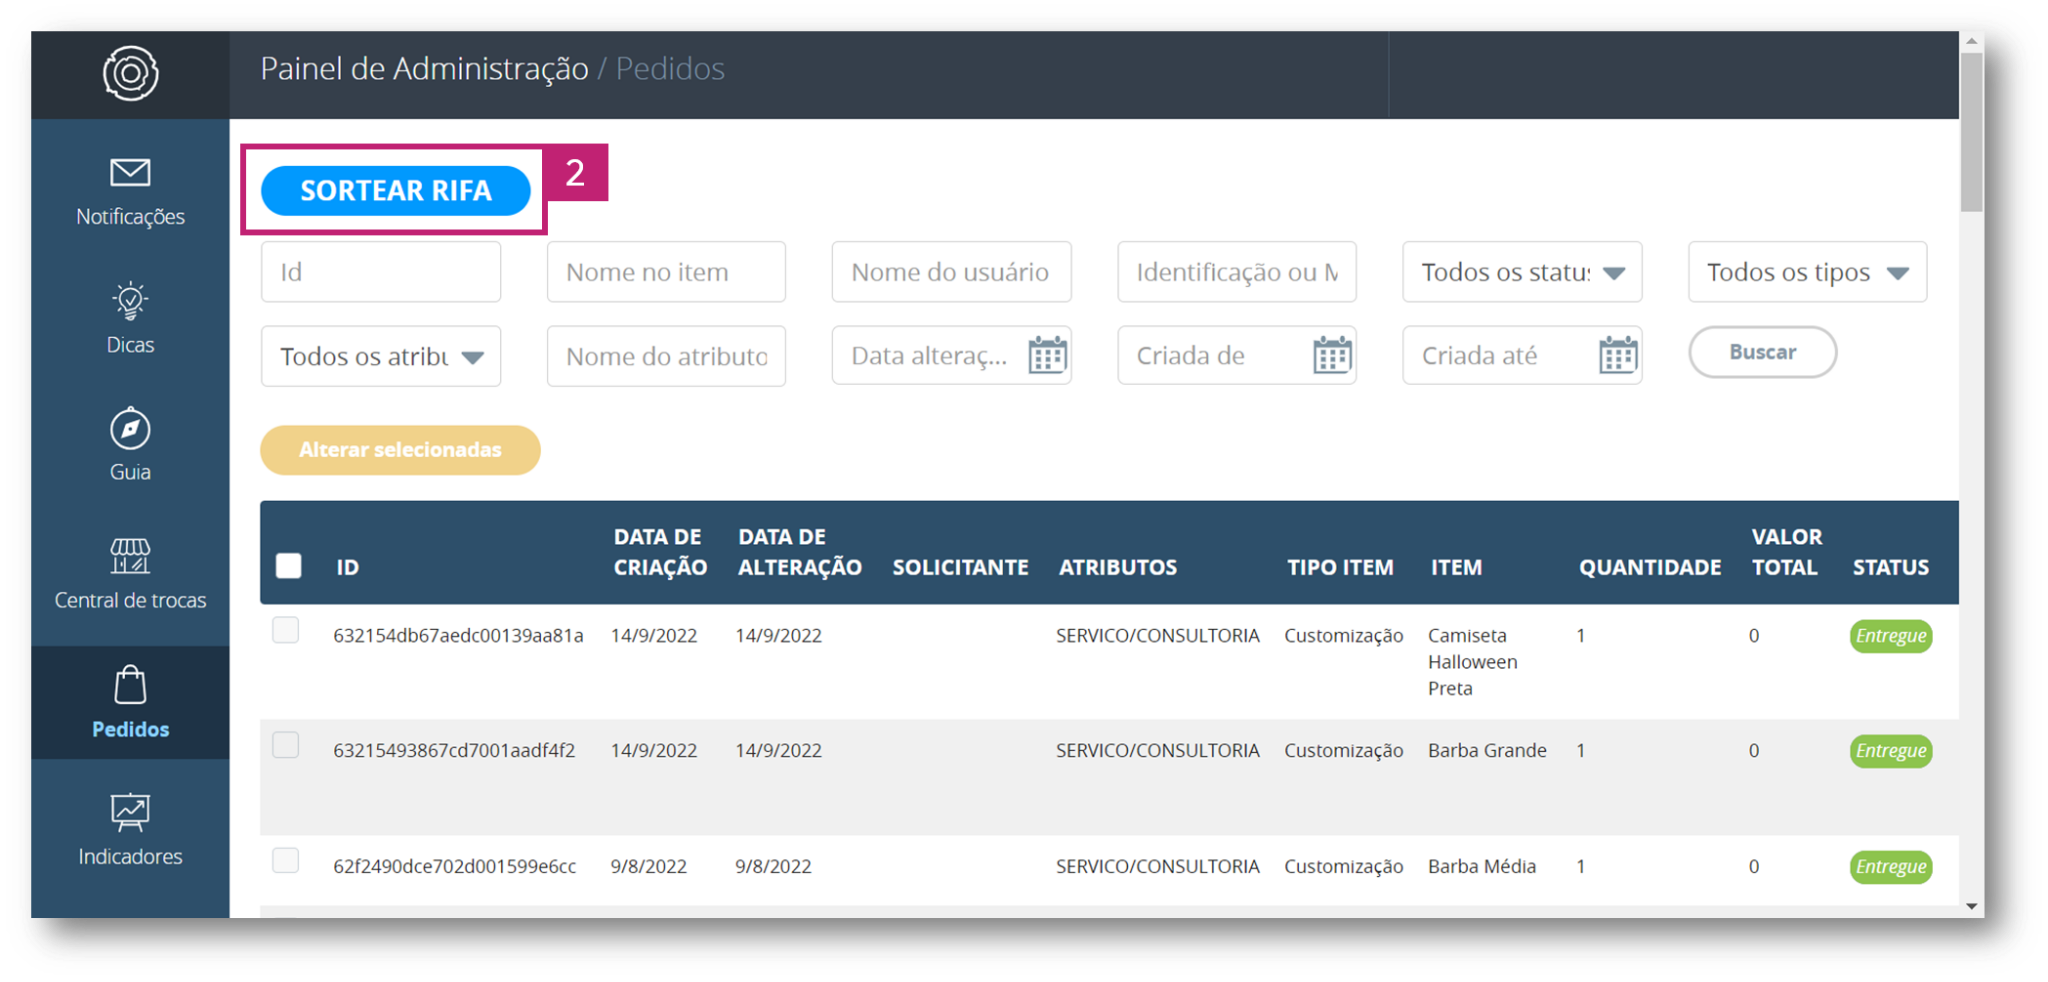This screenshot has height=982, width=2048.
Task: Click TIPO ITEM column header
Action: (1340, 567)
